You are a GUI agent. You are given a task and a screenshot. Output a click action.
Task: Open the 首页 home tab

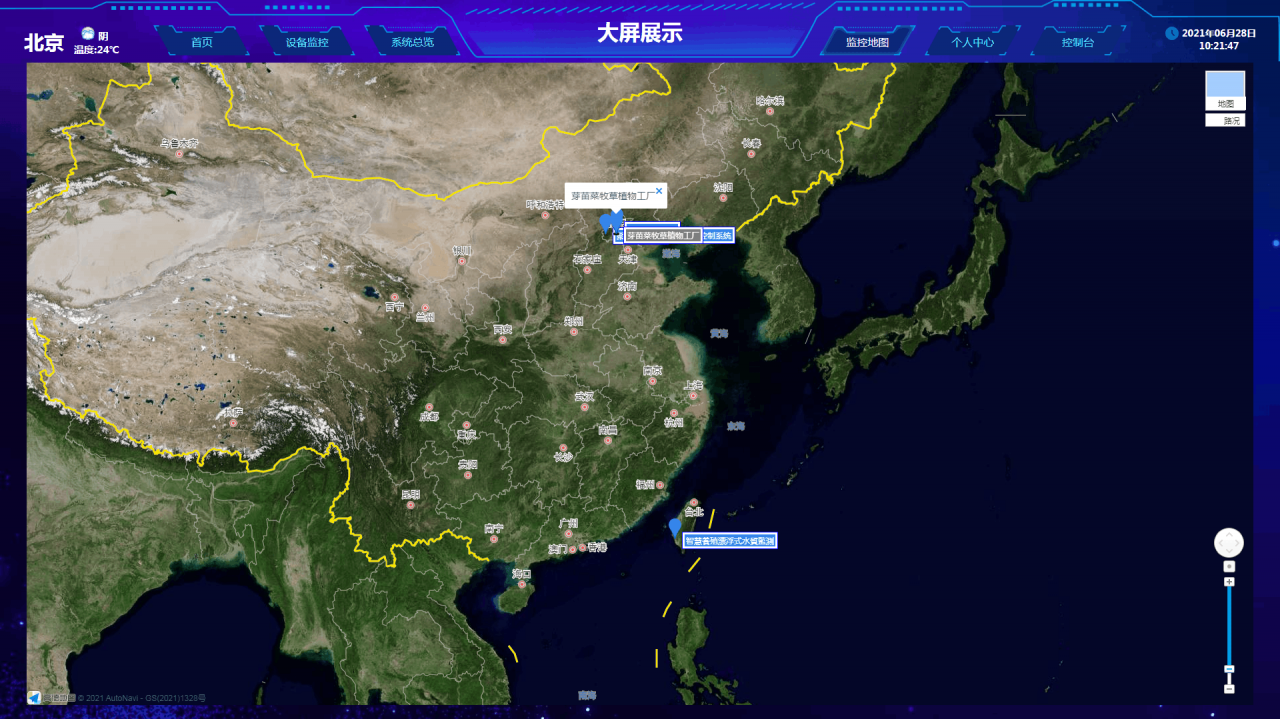202,42
